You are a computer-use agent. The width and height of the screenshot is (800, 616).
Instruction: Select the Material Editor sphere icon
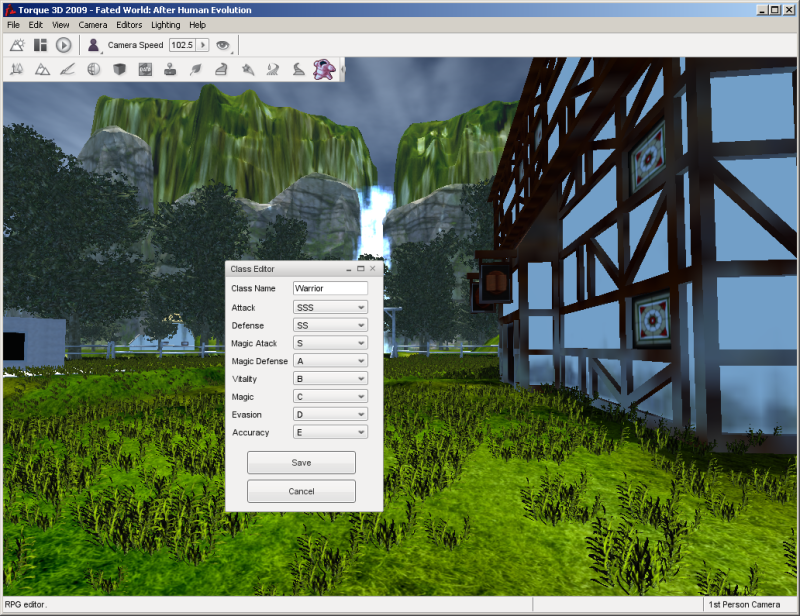(x=93, y=69)
